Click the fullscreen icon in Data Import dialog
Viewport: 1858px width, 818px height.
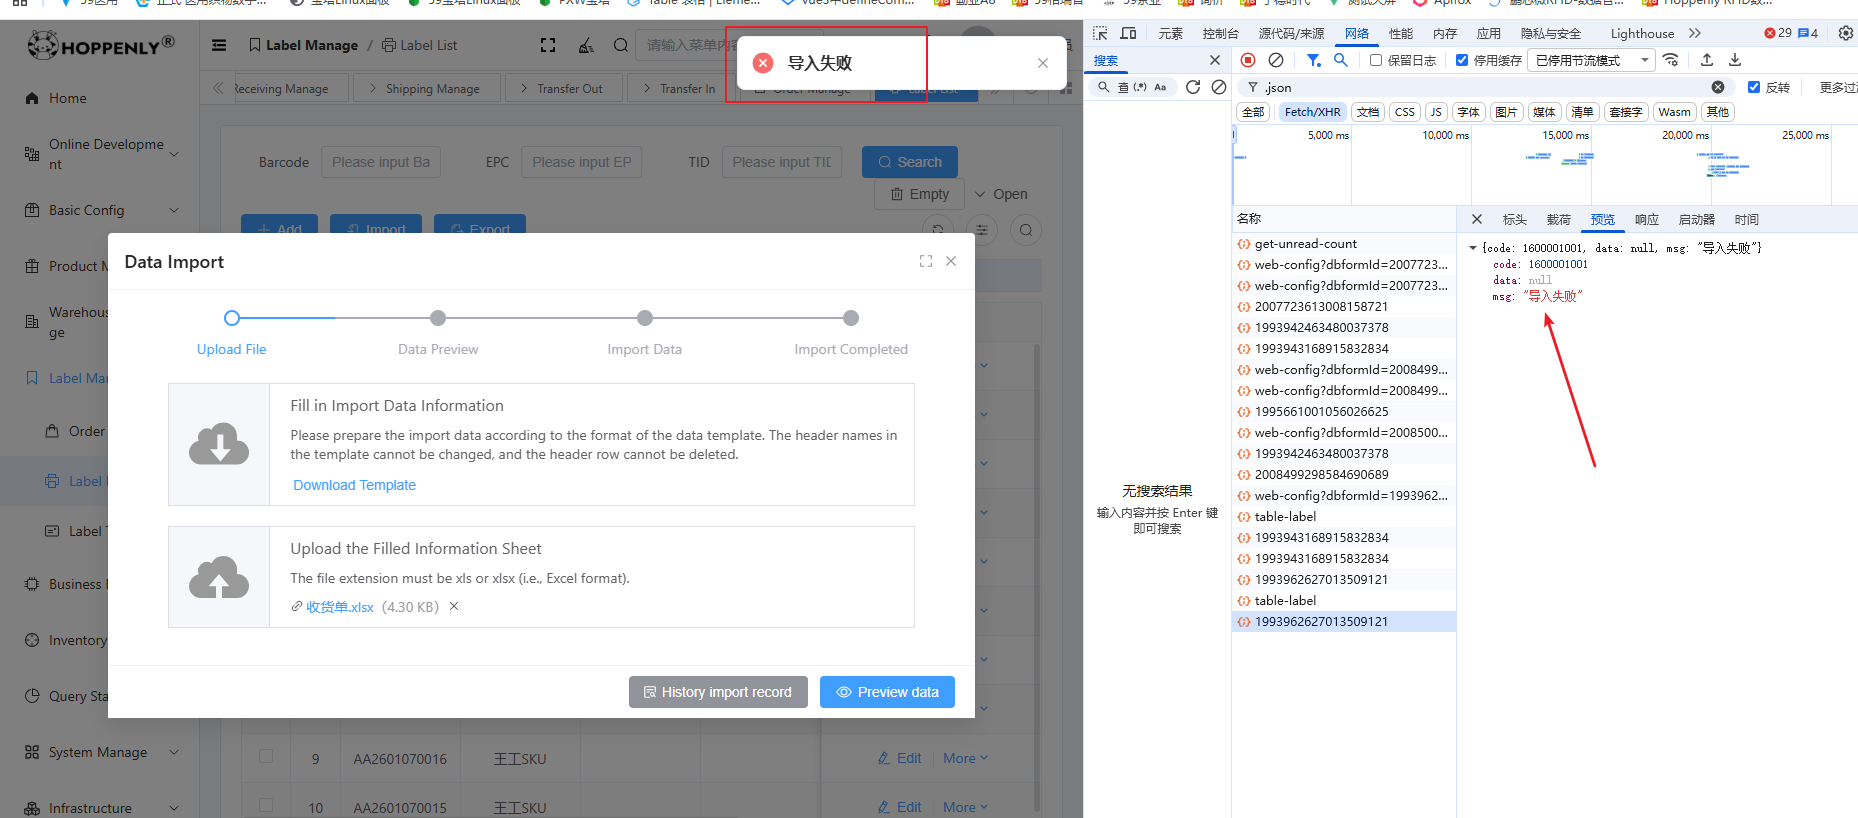point(926,261)
